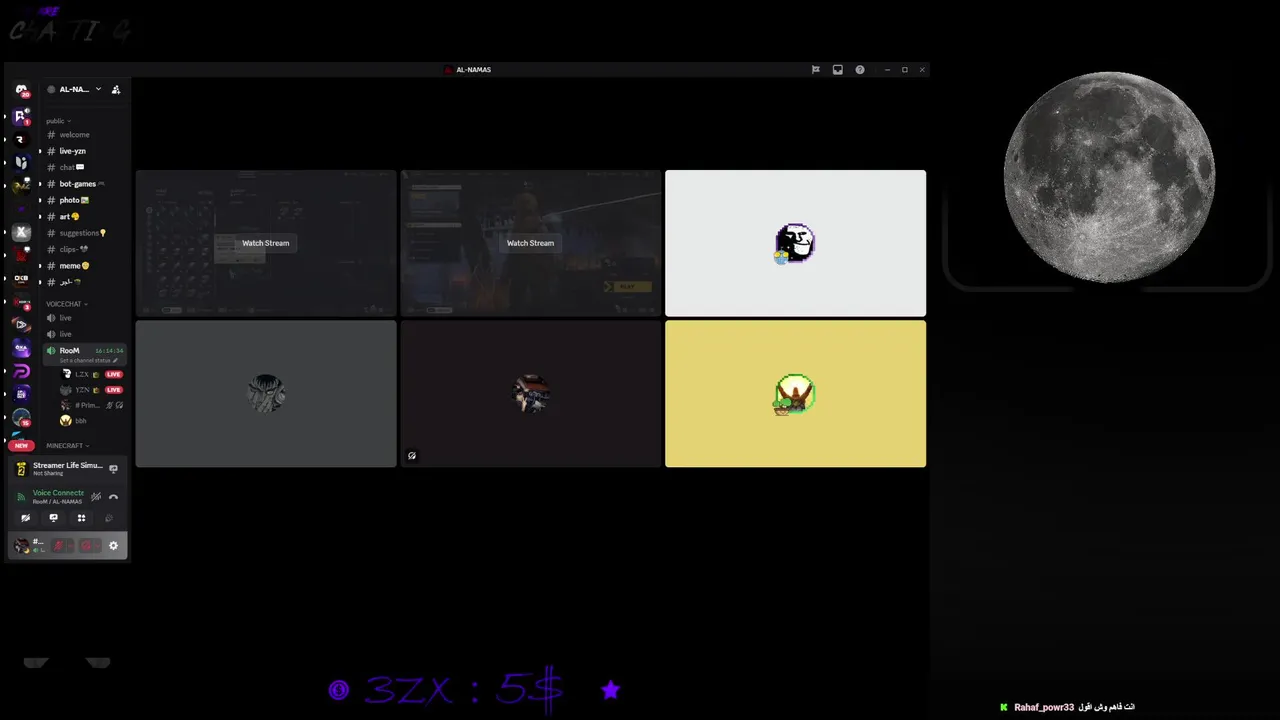Viewport: 1280px width, 720px height.
Task: Toggle noise suppression next to Voice Connected
Action: pyautogui.click(x=96, y=497)
